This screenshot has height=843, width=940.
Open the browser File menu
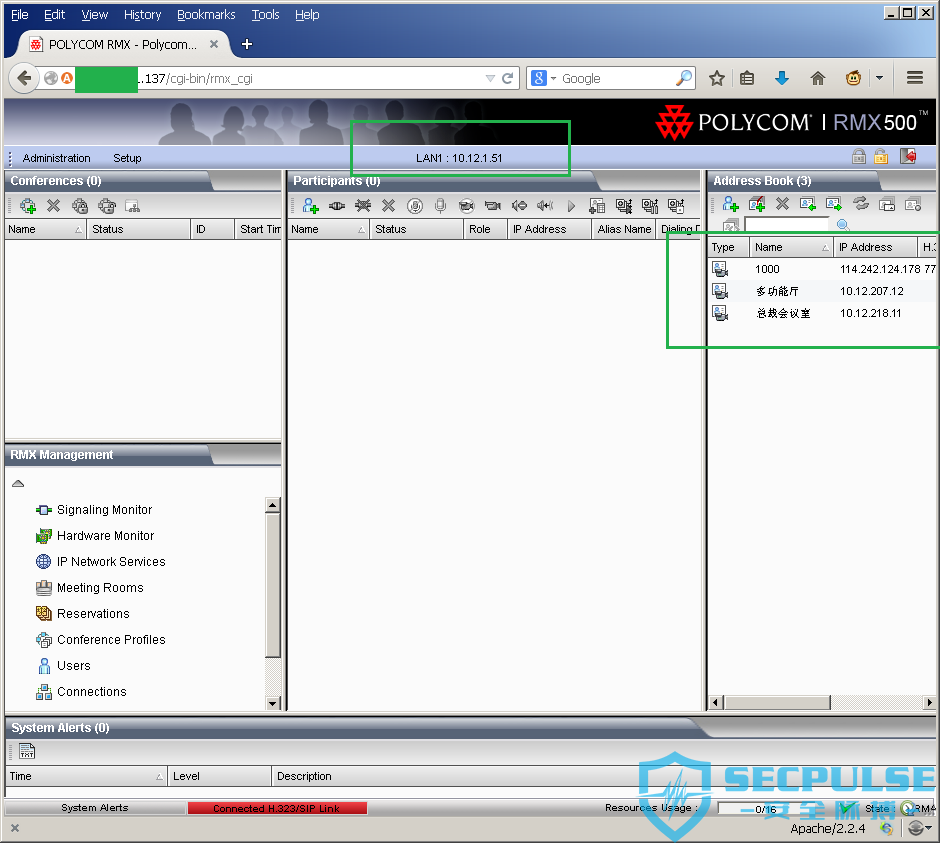tap(20, 14)
